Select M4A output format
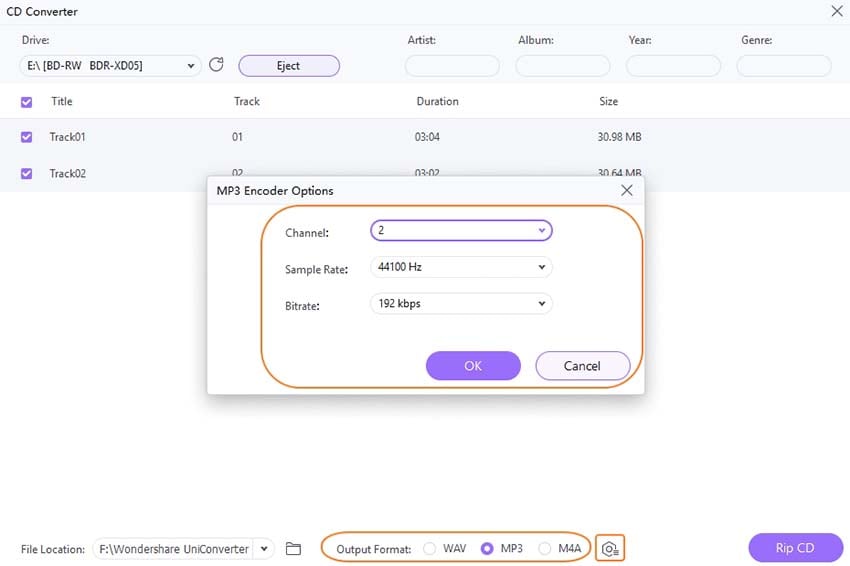The image size is (850, 566). pyautogui.click(x=545, y=549)
